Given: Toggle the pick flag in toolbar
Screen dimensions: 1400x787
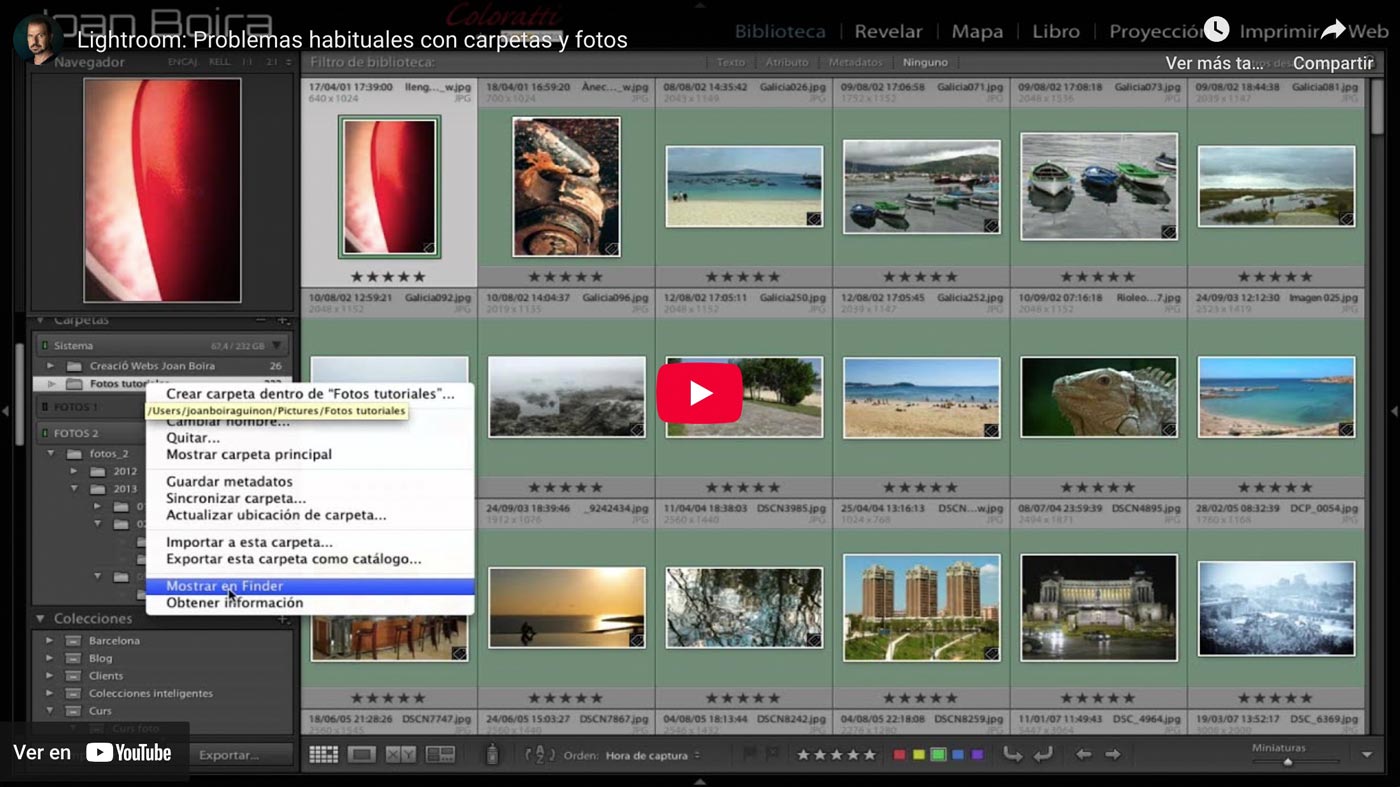Looking at the screenshot, I should coord(750,755).
